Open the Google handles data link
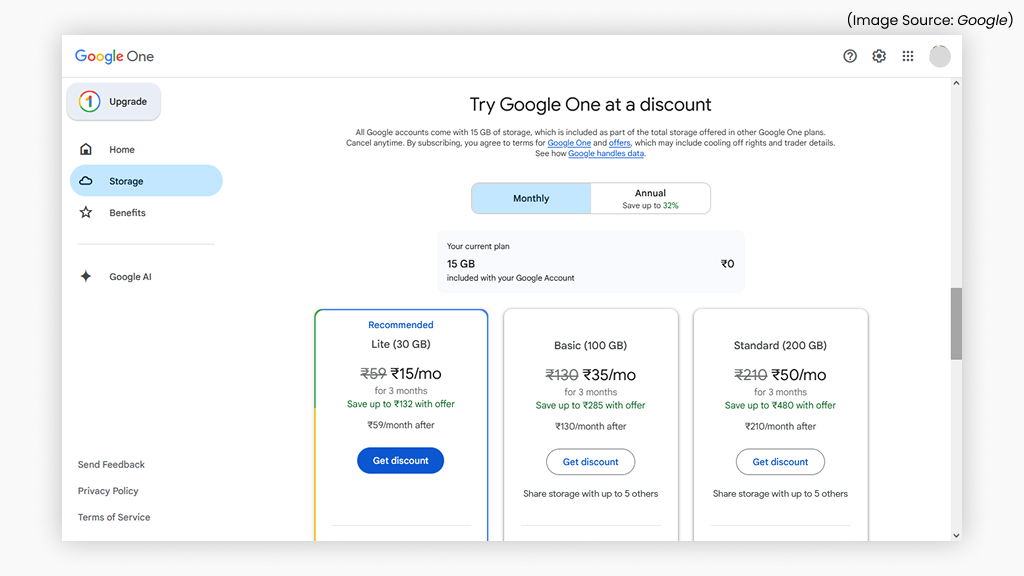Image resolution: width=1024 pixels, height=576 pixels. click(x=606, y=153)
